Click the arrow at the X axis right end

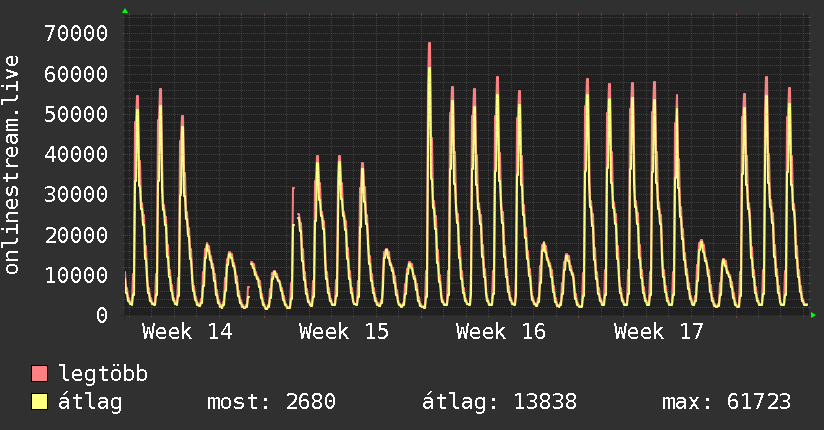coord(813,315)
